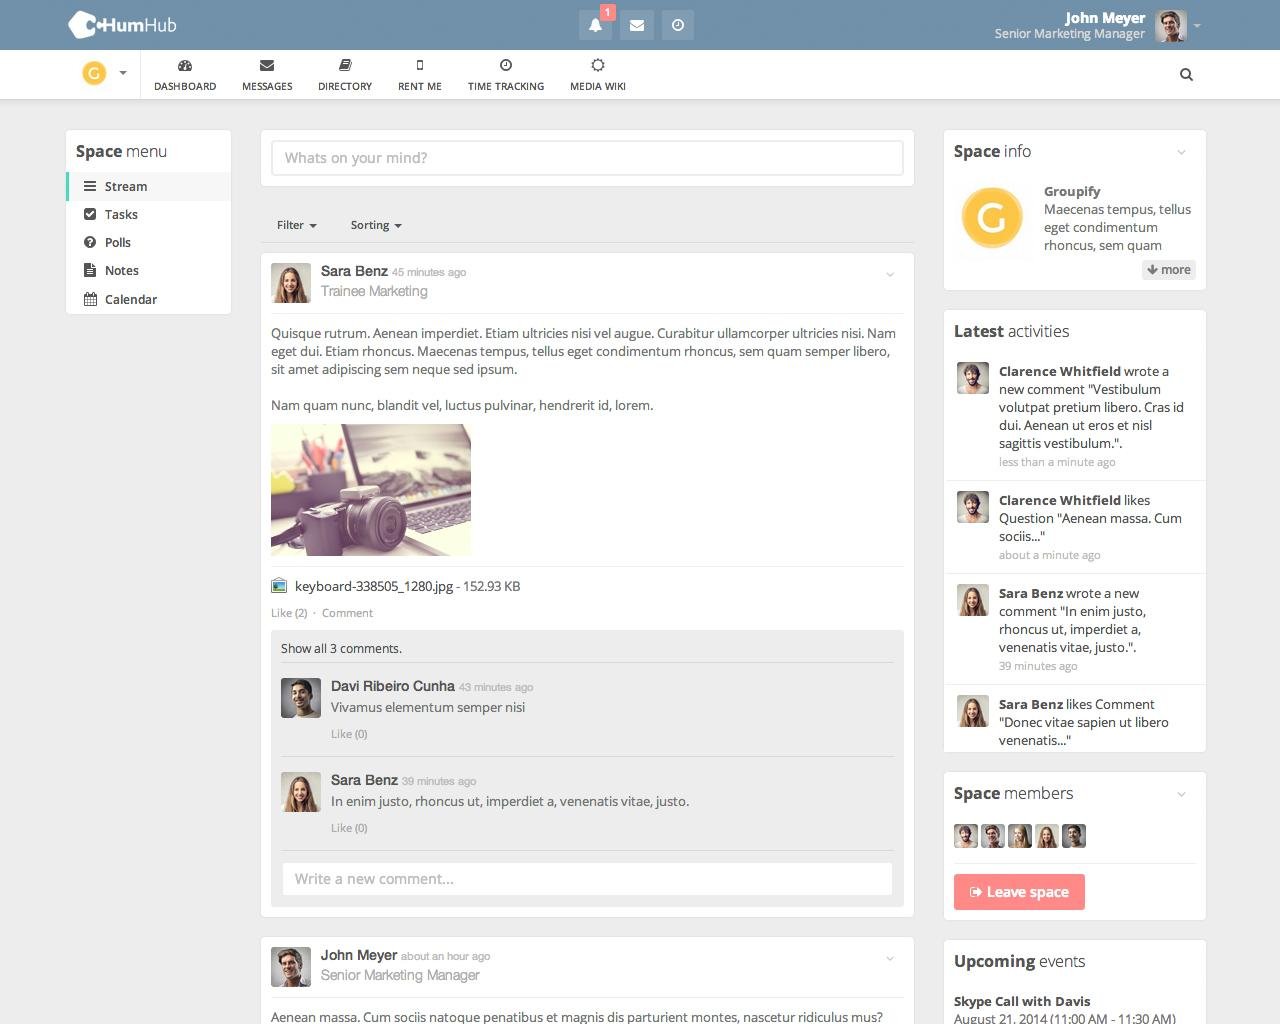Open the Filter dropdown
1280x1024 pixels.
(296, 225)
